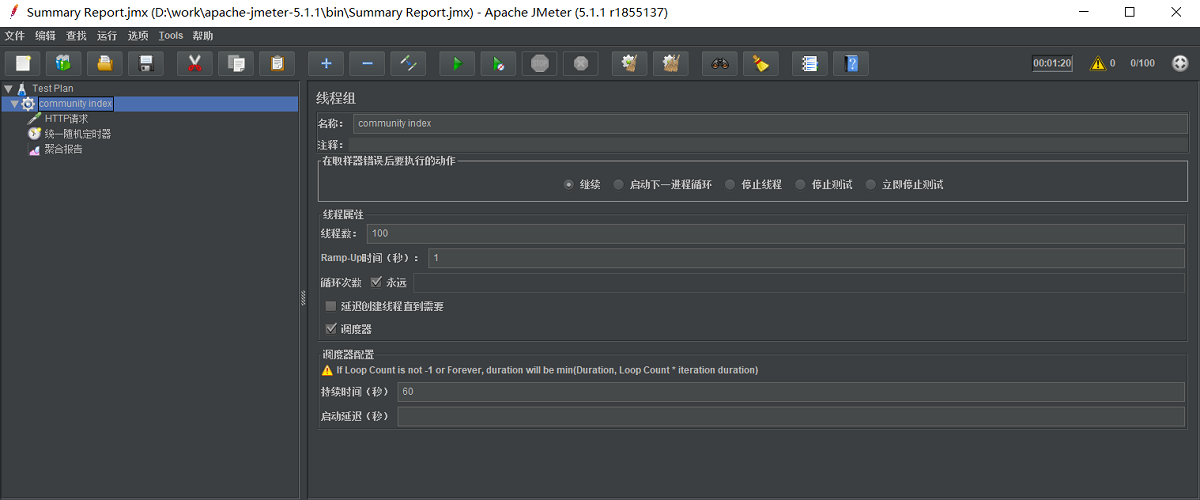Screen dimensions: 1200x500
Task: Click the Shutdown threads icon
Action: (580, 63)
